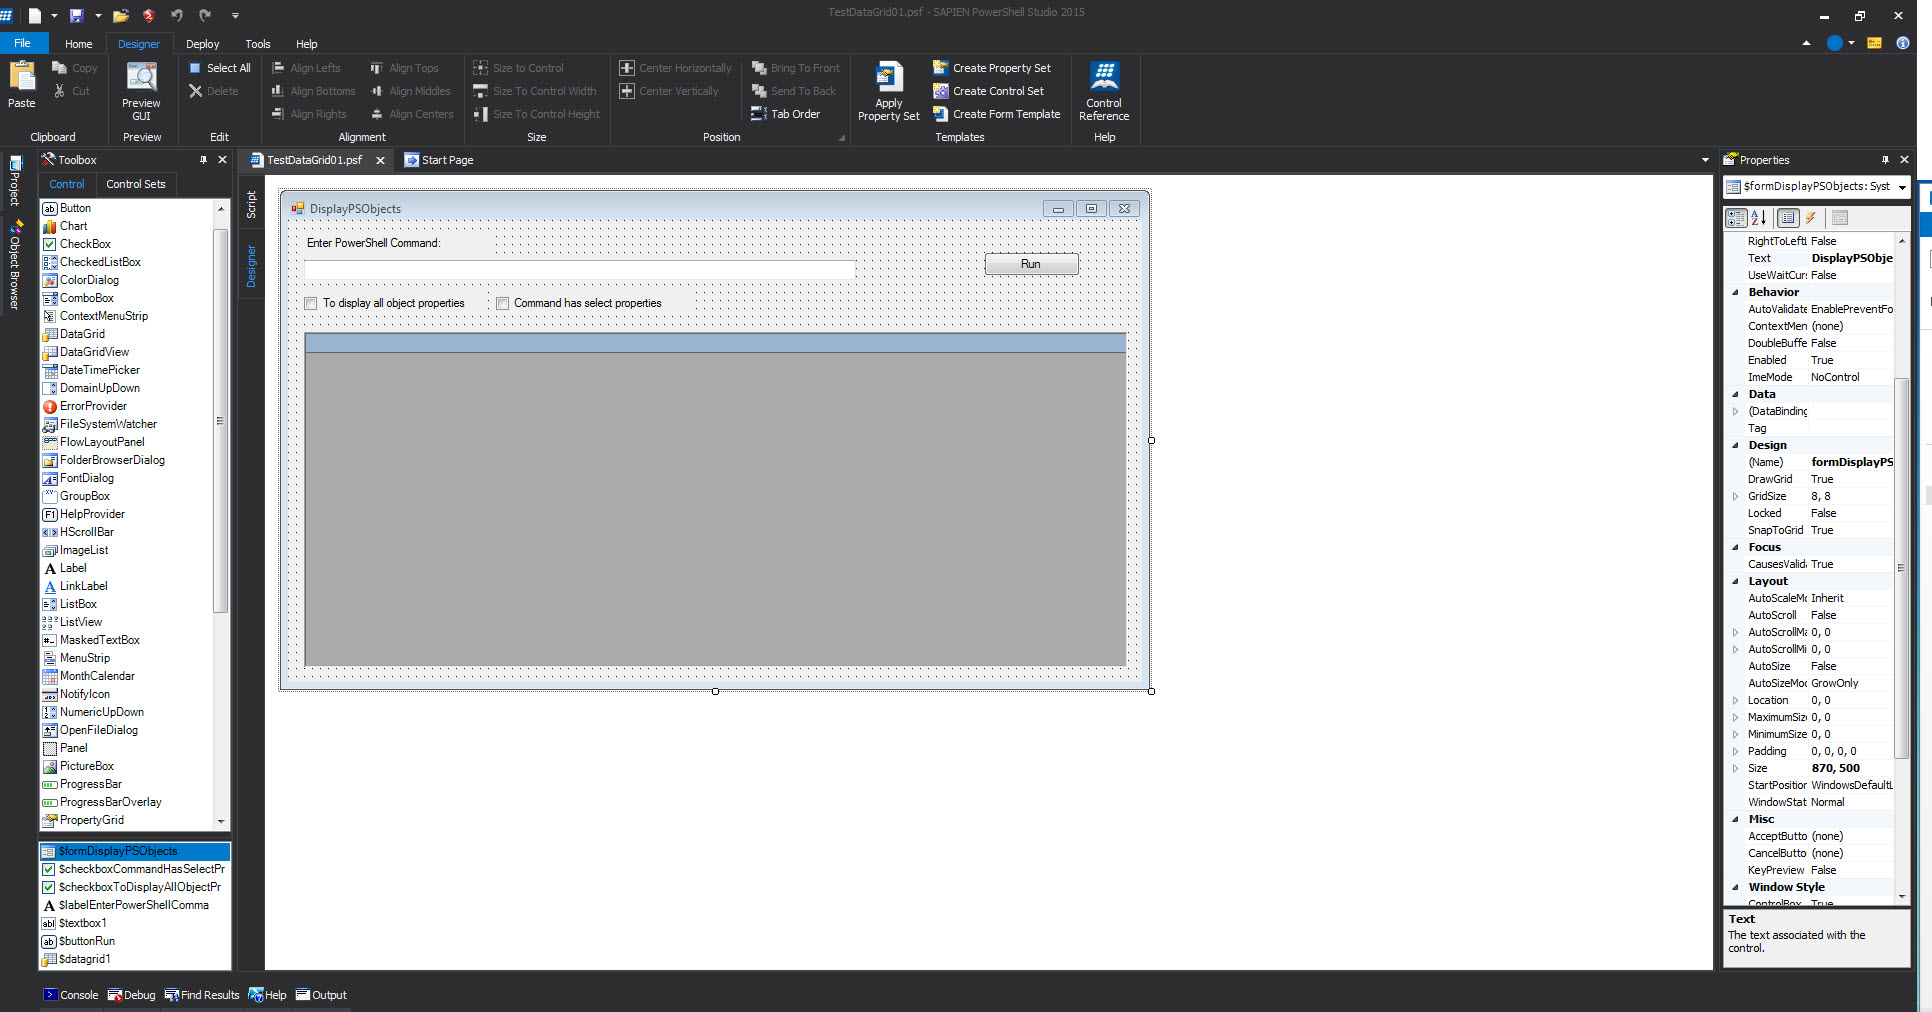1932x1012 pixels.
Task: Select the ProgressBar control in Toolbox
Action: coord(82,784)
